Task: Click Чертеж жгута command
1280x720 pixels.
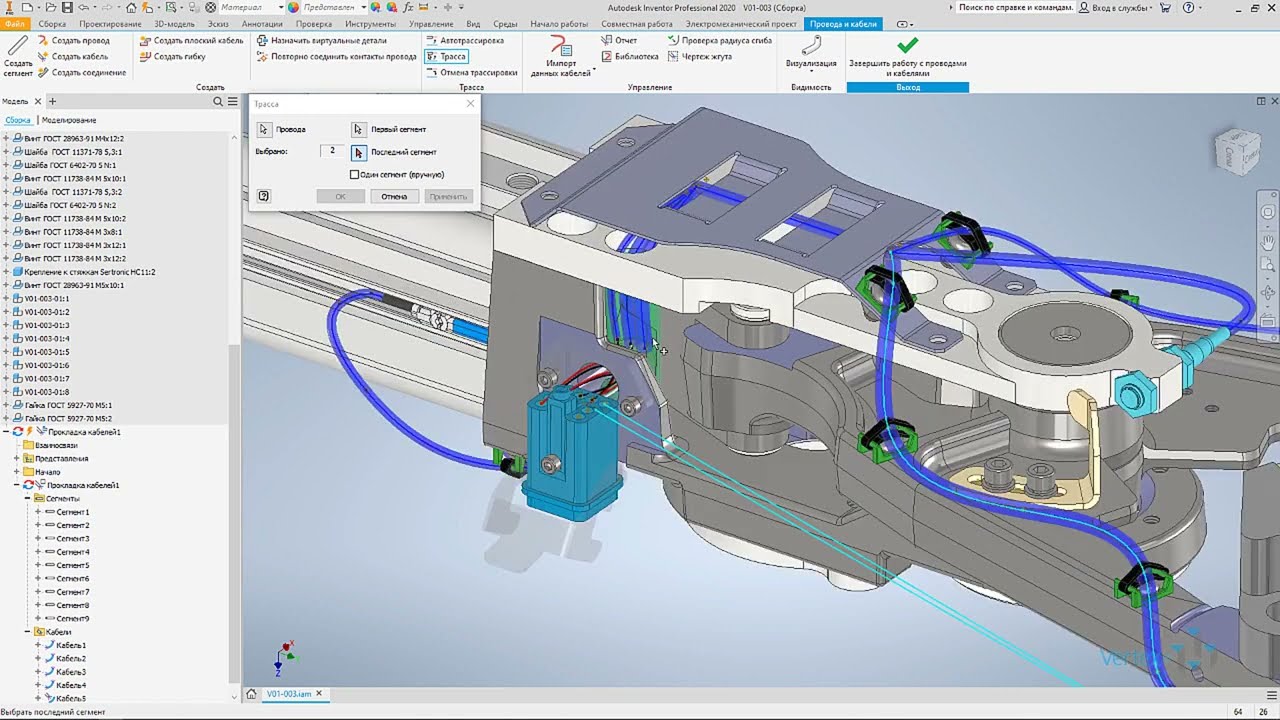Action: [x=699, y=57]
